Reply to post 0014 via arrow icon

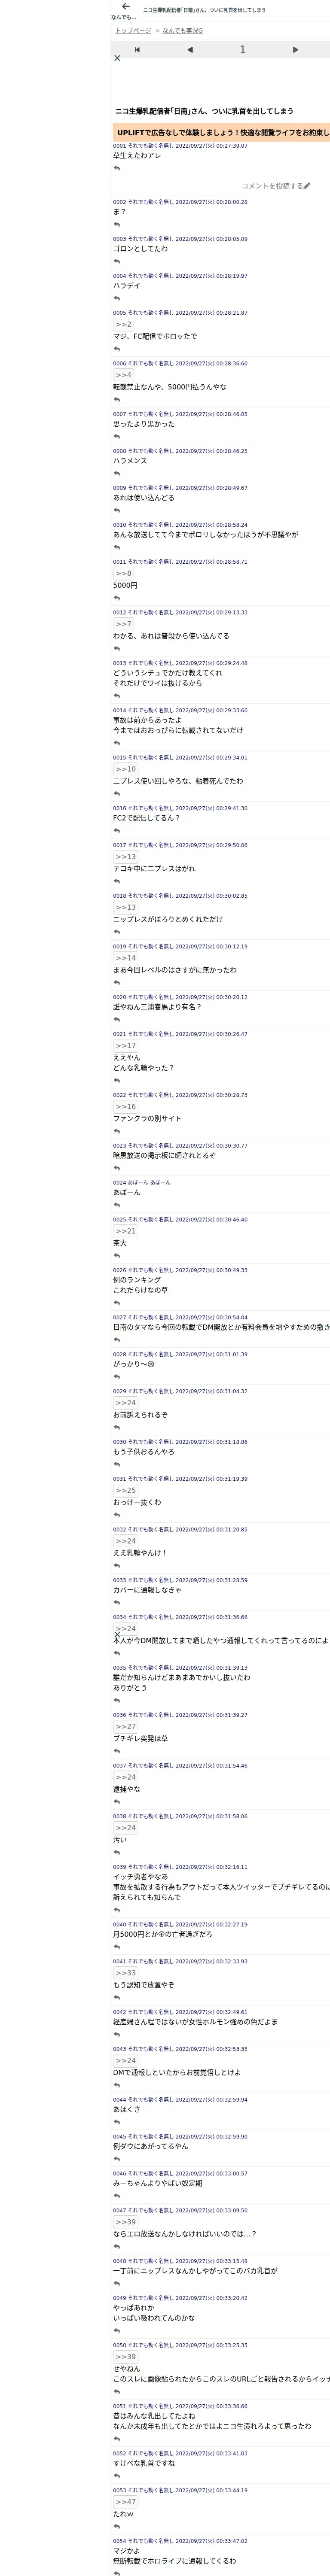coord(117,744)
